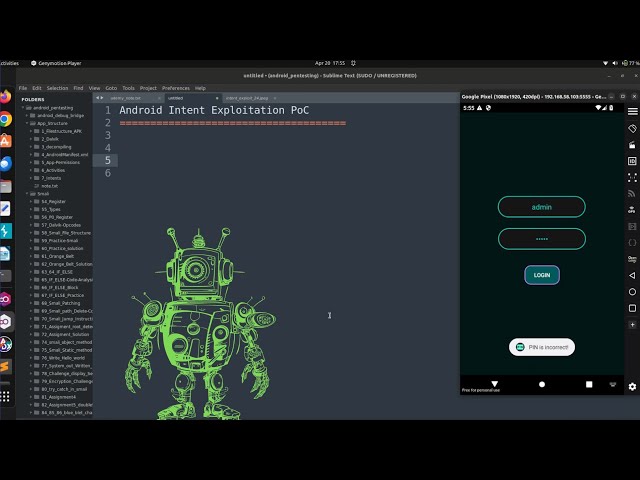Click Genymotion curly braces icon
The height and width of the screenshot is (480, 640).
click(632, 242)
